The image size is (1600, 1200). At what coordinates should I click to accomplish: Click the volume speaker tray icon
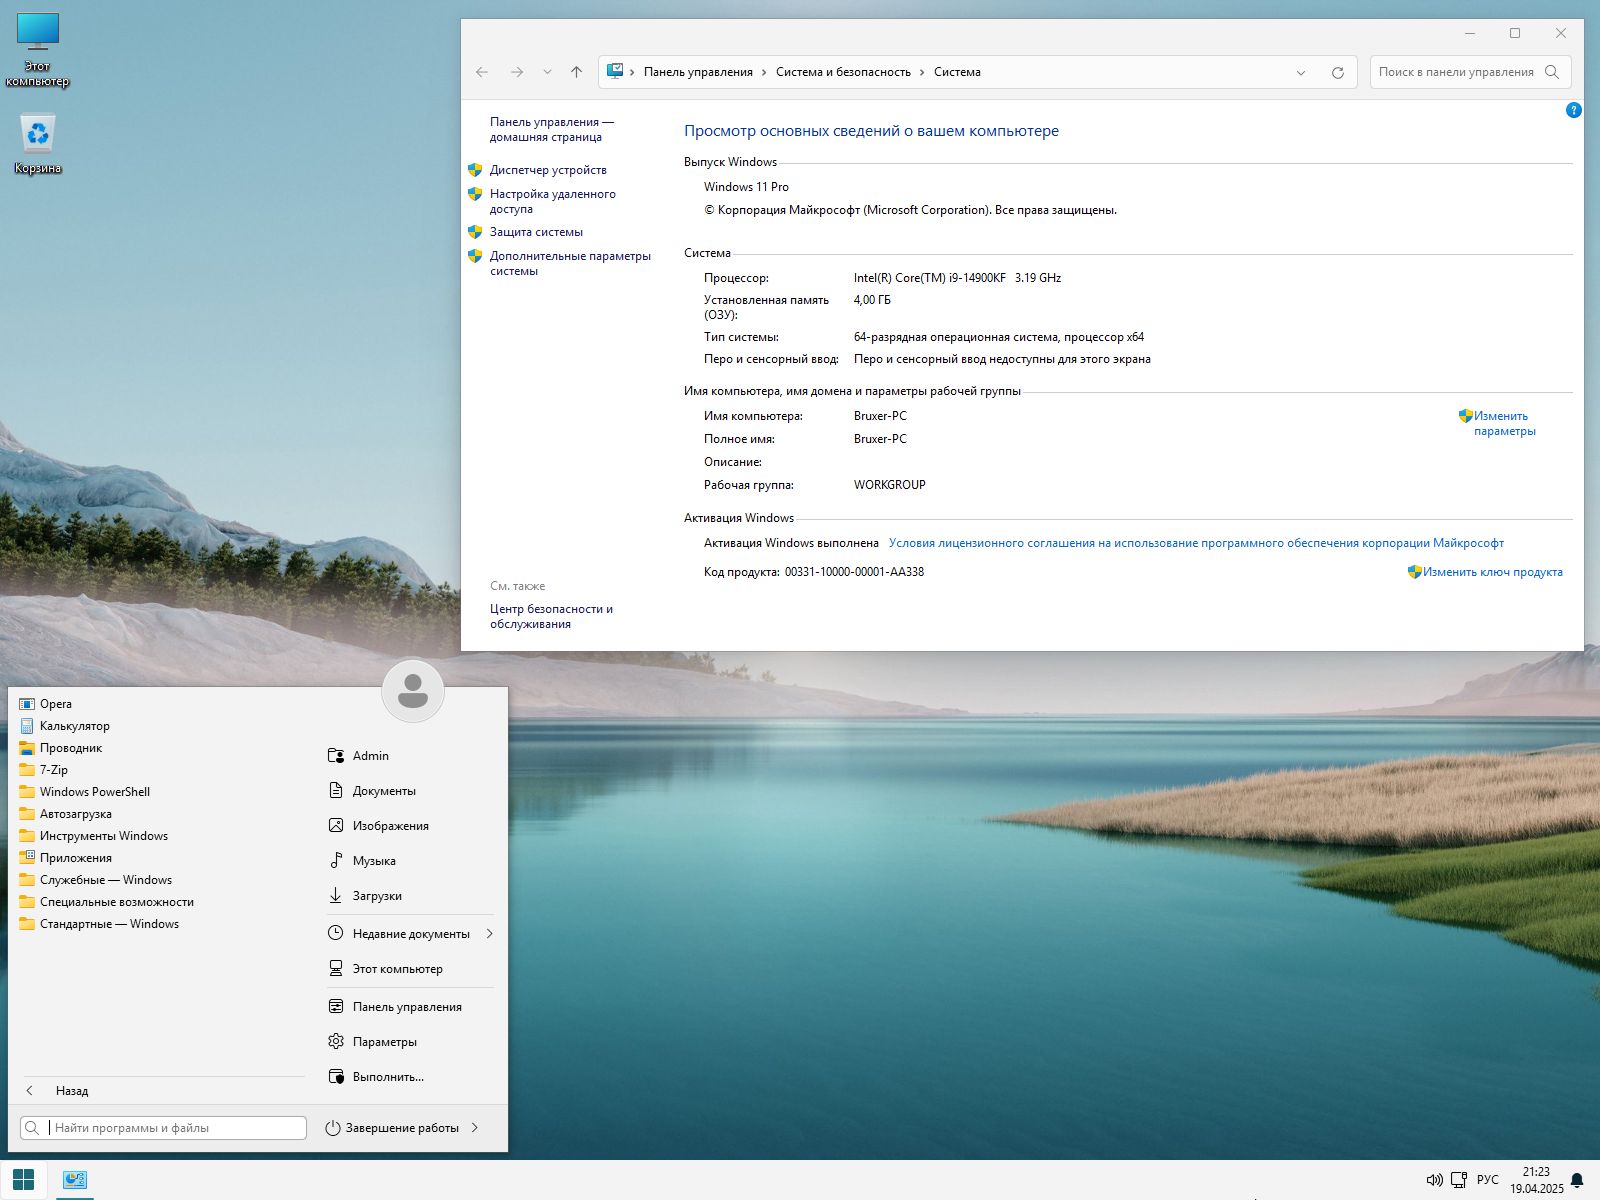point(1433,1180)
